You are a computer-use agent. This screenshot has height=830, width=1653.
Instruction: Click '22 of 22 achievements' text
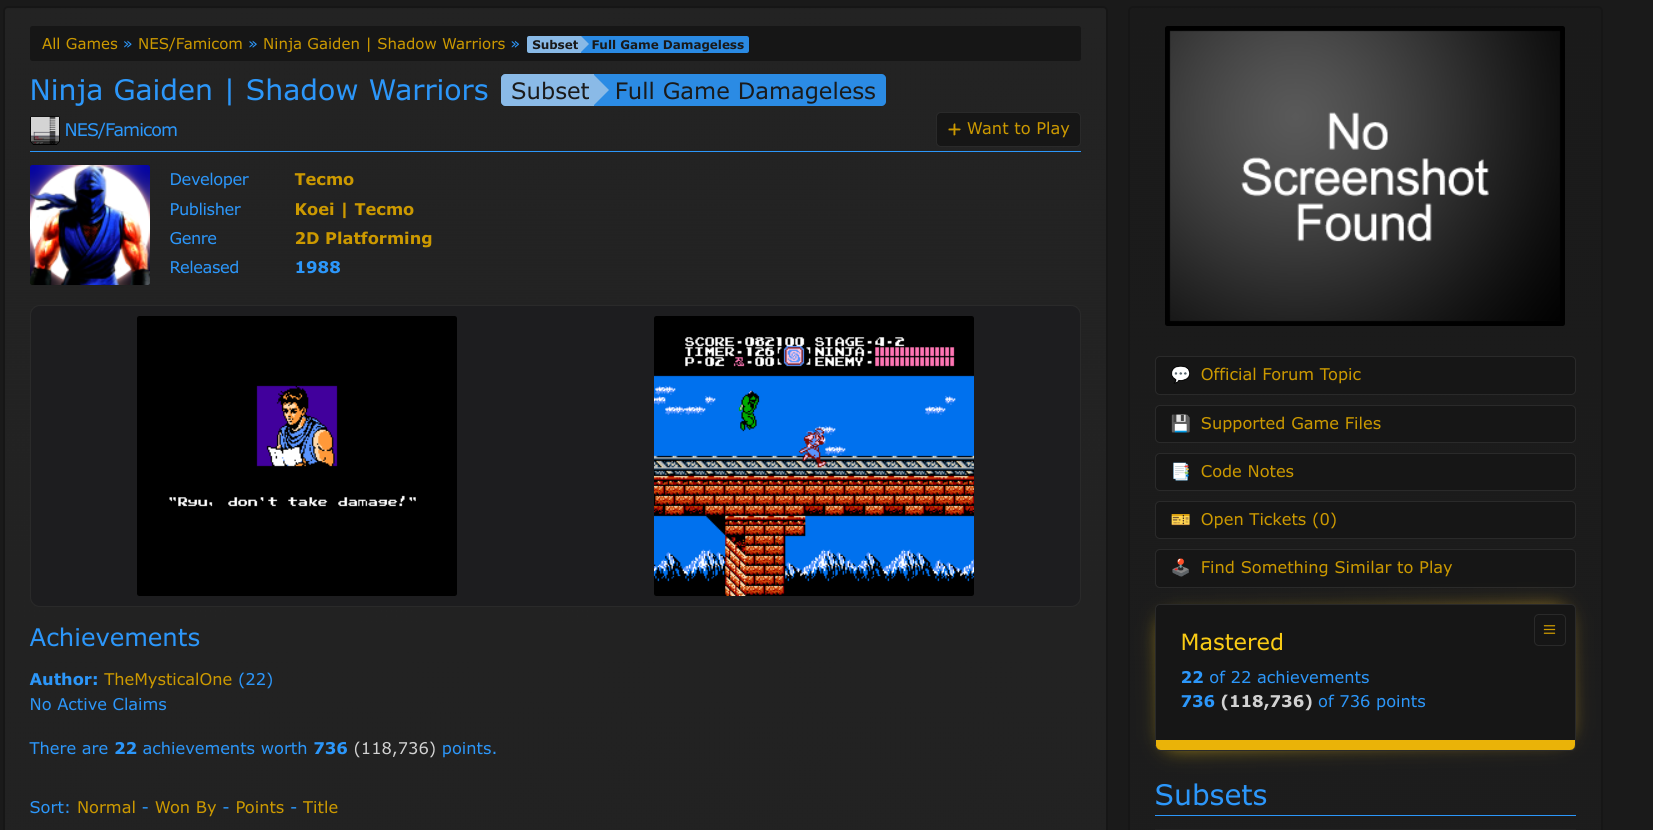[1275, 677]
